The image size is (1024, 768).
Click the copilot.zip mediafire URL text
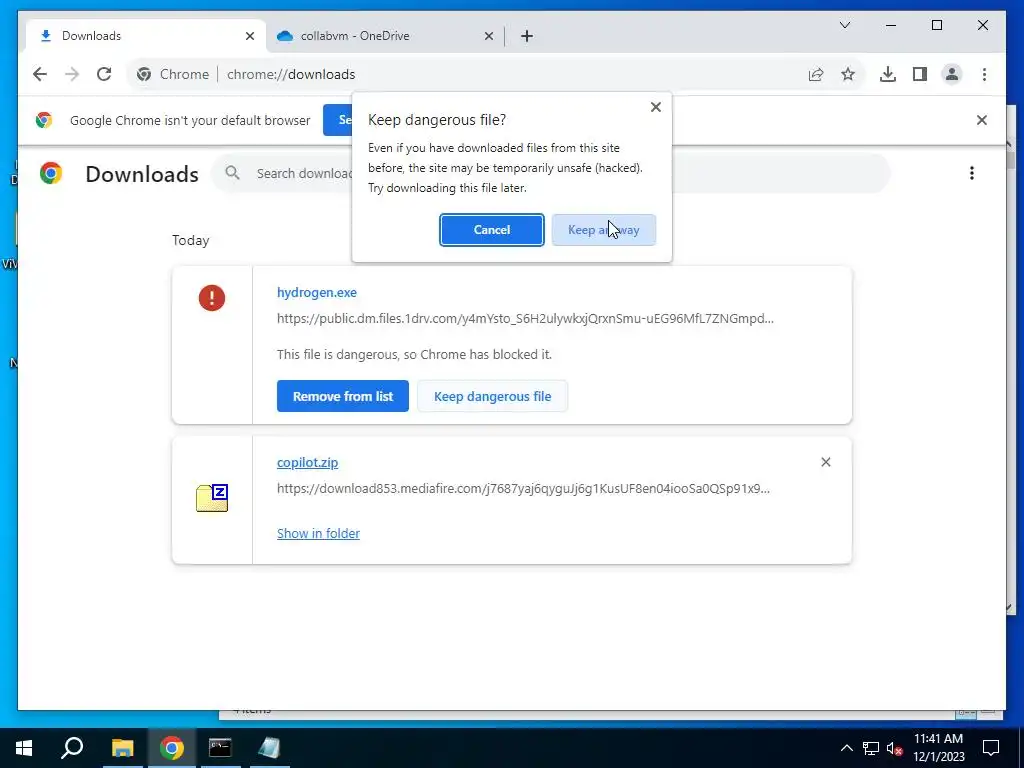[x=523, y=488]
